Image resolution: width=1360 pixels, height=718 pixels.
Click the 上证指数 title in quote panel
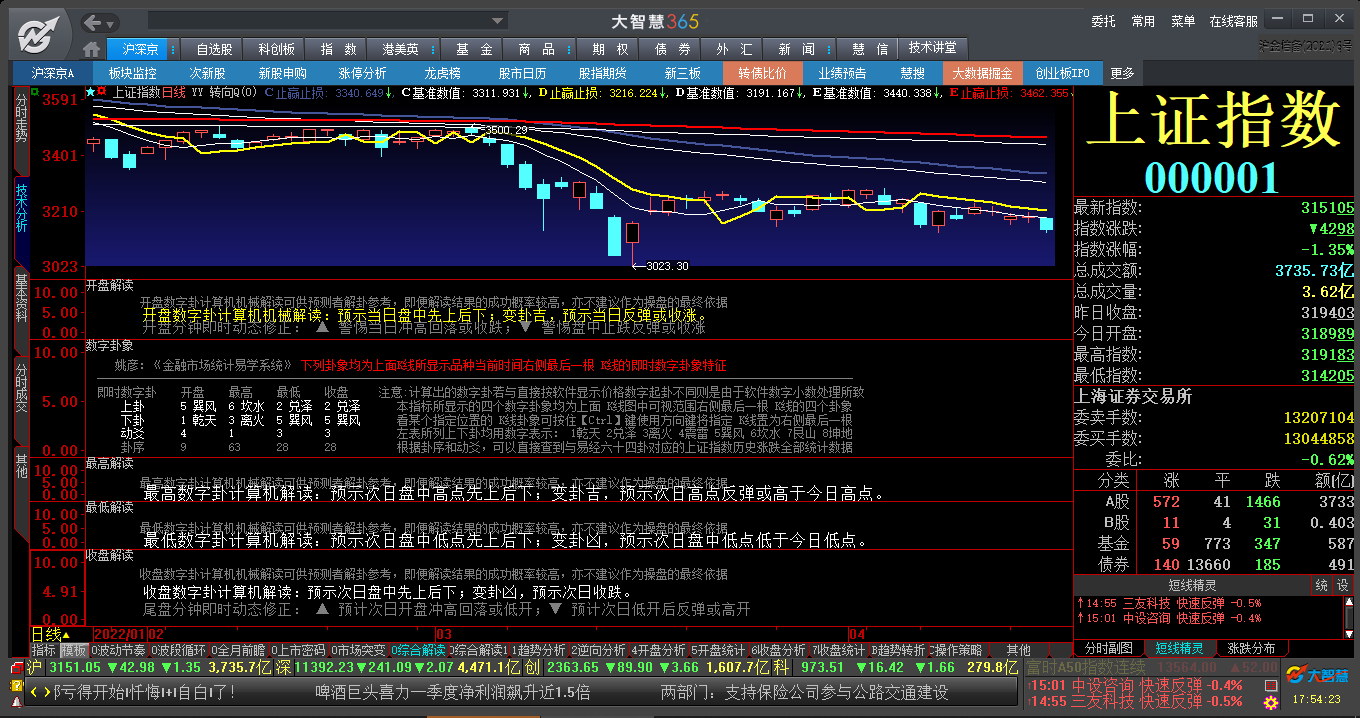tap(1214, 122)
